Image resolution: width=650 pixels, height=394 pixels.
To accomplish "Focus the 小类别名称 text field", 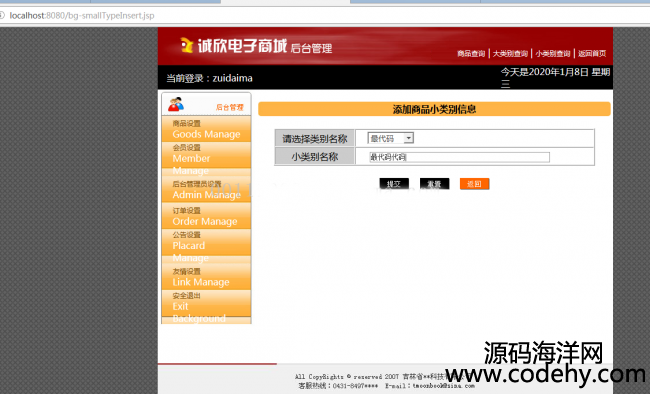I will pyautogui.click(x=459, y=157).
